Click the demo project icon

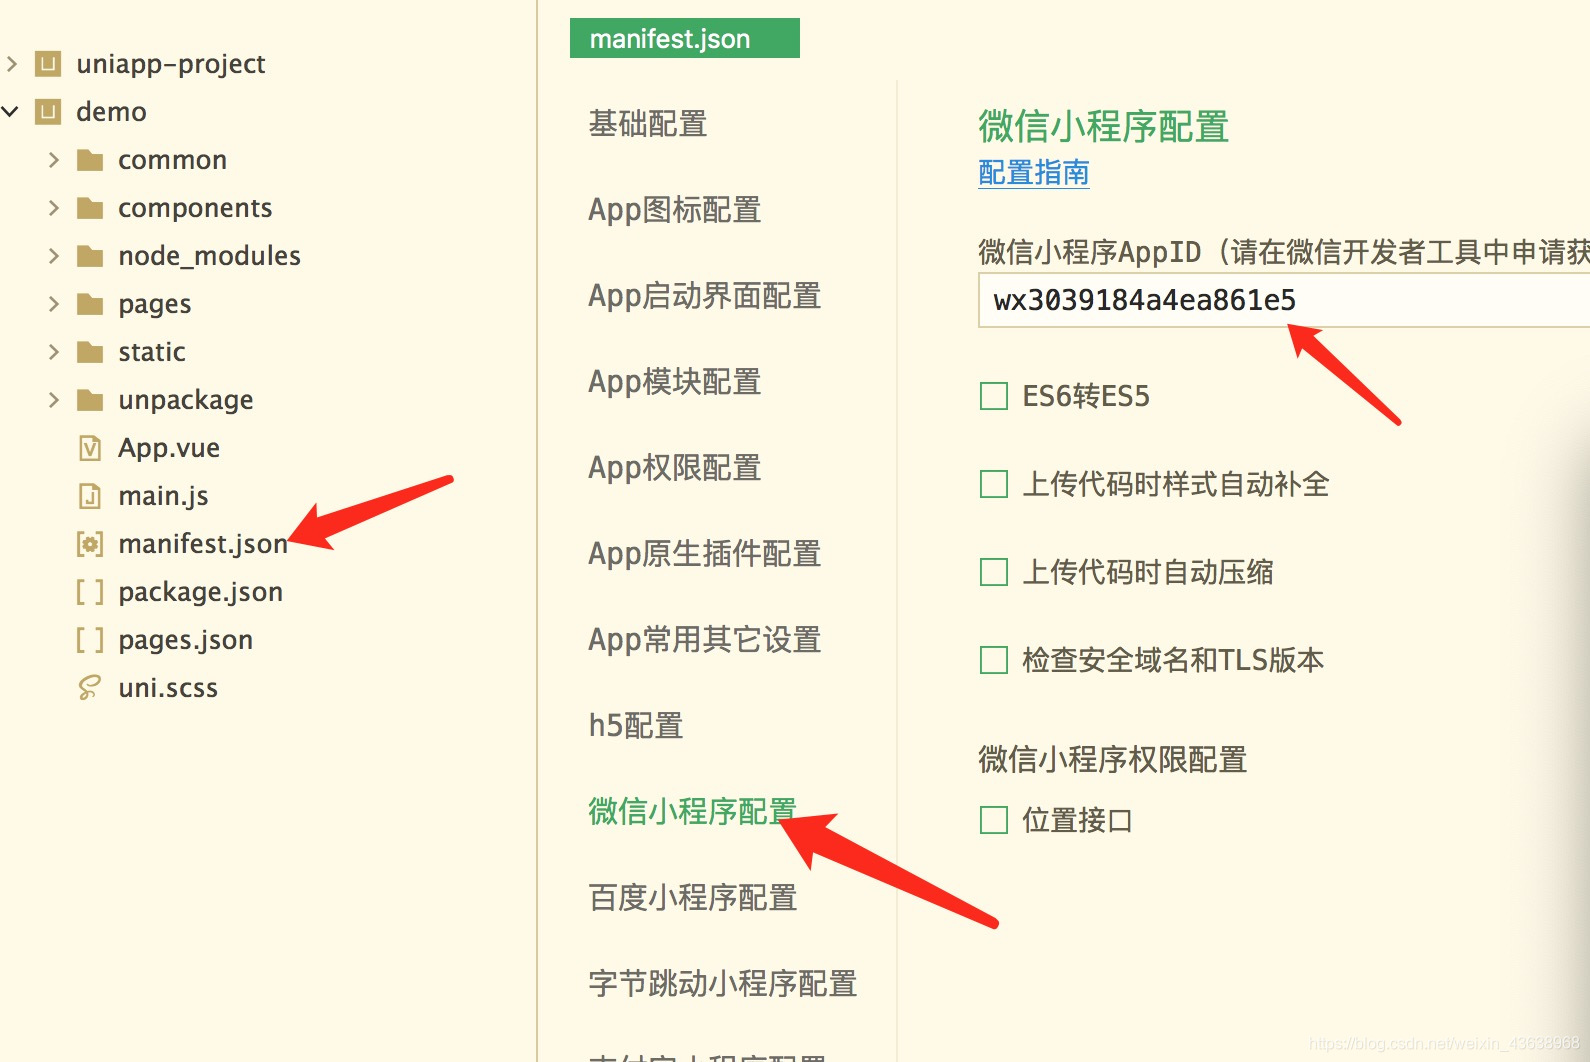[x=48, y=112]
